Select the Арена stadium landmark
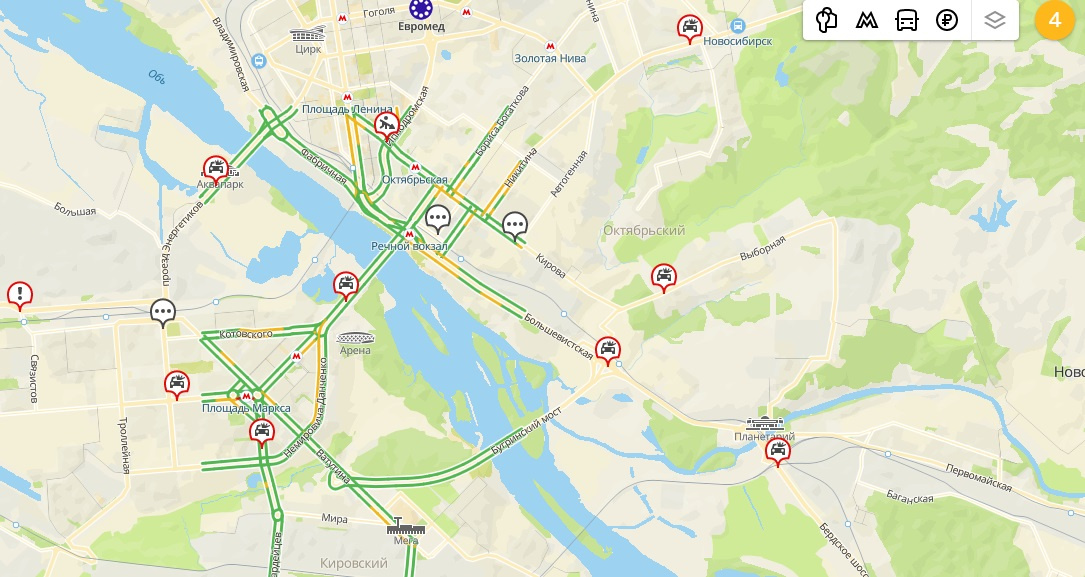Viewport: 1085px width, 577px height. [356, 338]
